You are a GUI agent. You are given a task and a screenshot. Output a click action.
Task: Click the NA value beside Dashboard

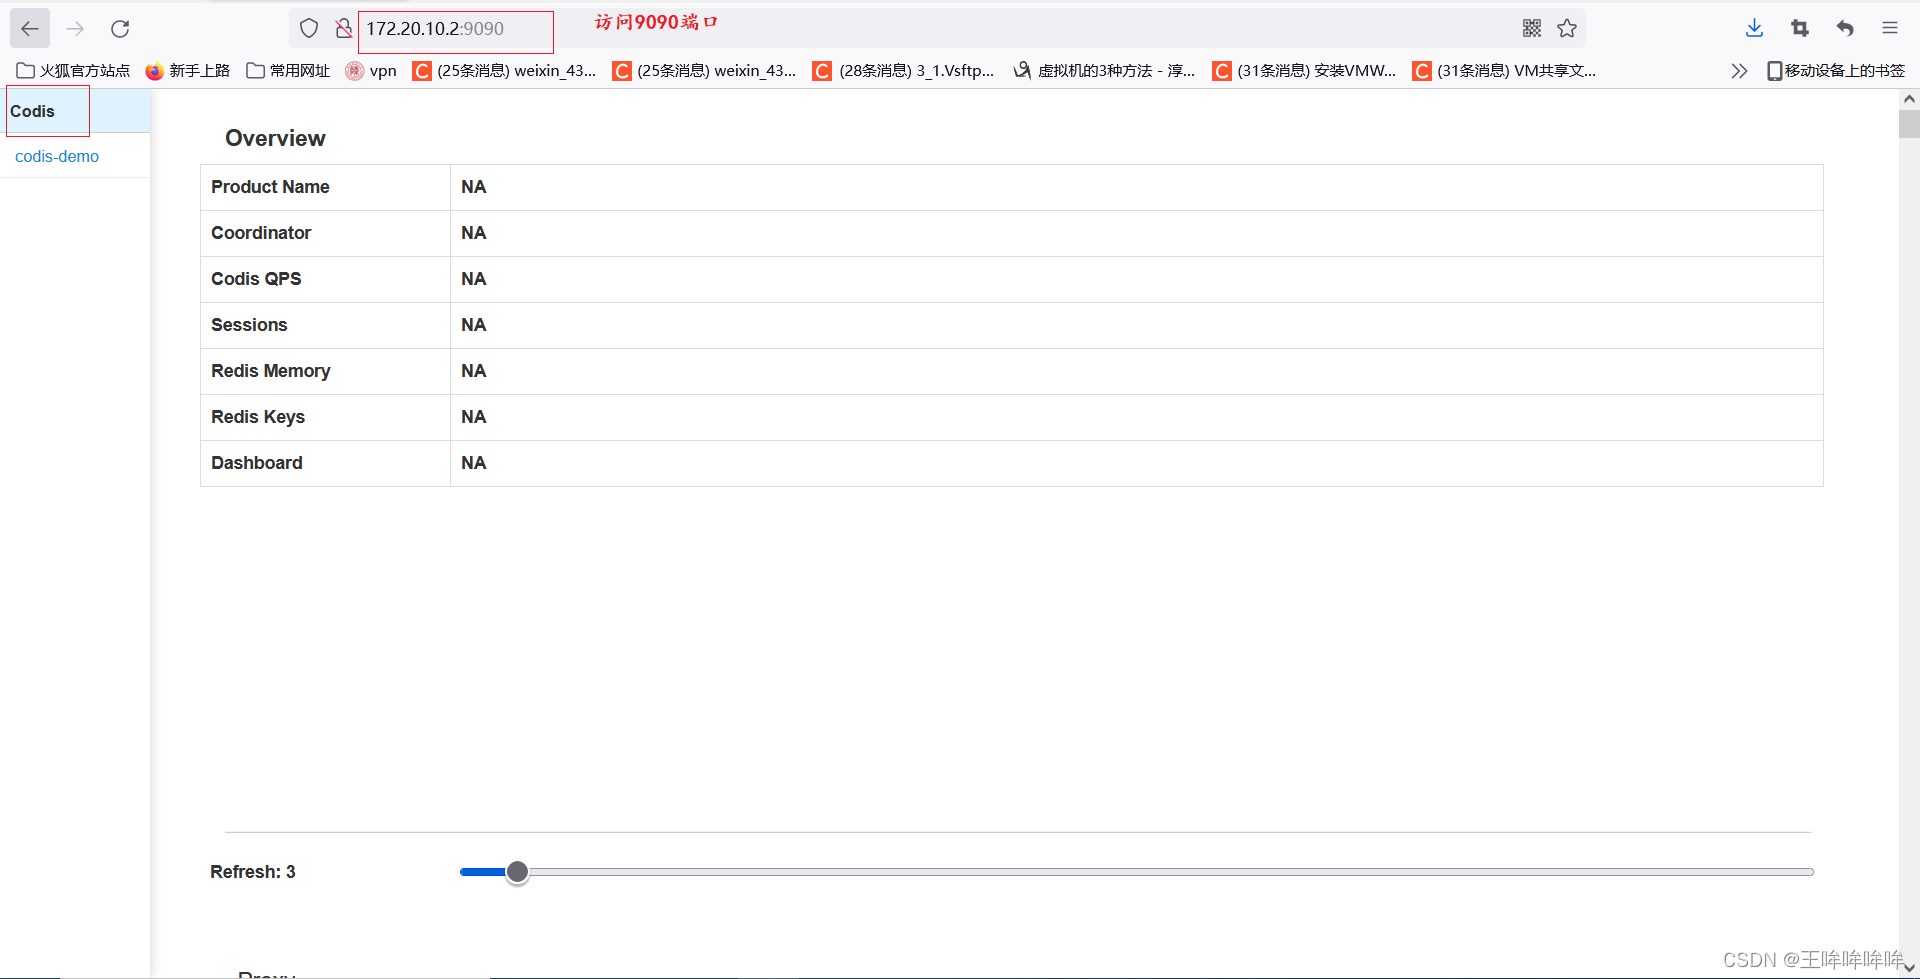pyautogui.click(x=473, y=463)
